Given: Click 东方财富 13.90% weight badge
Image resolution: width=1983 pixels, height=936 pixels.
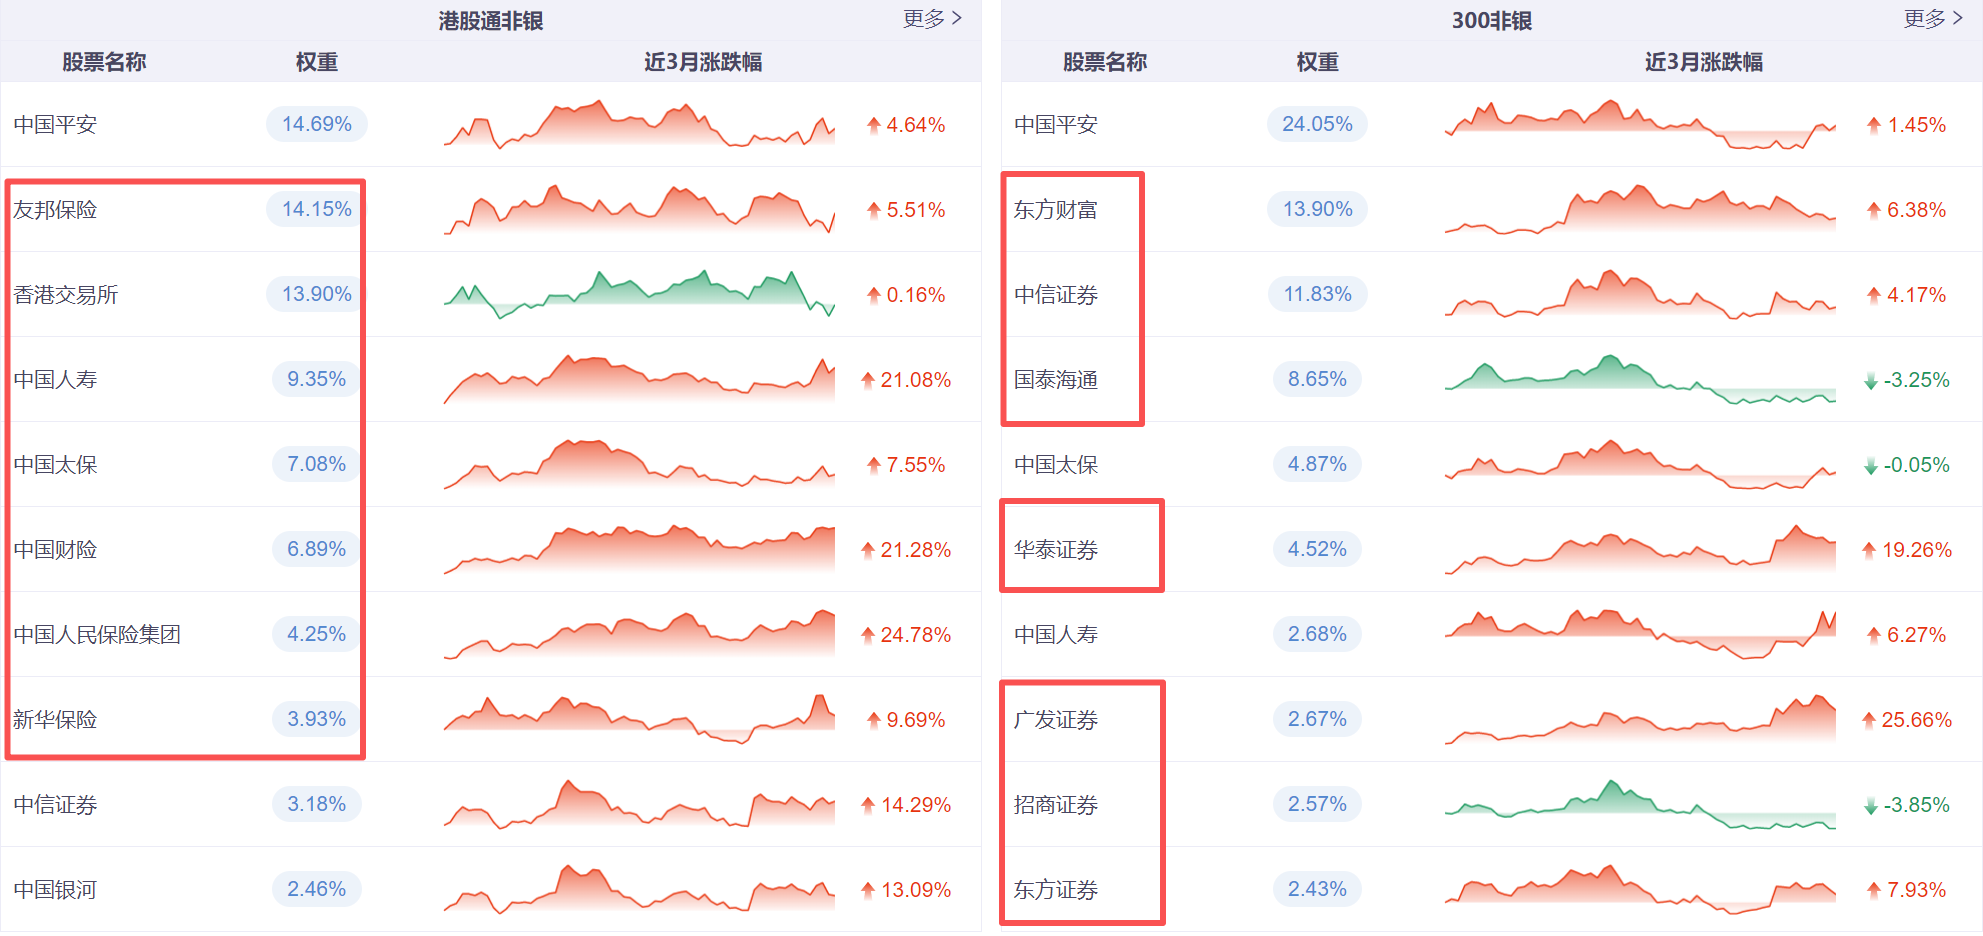Looking at the screenshot, I should (x=1318, y=209).
